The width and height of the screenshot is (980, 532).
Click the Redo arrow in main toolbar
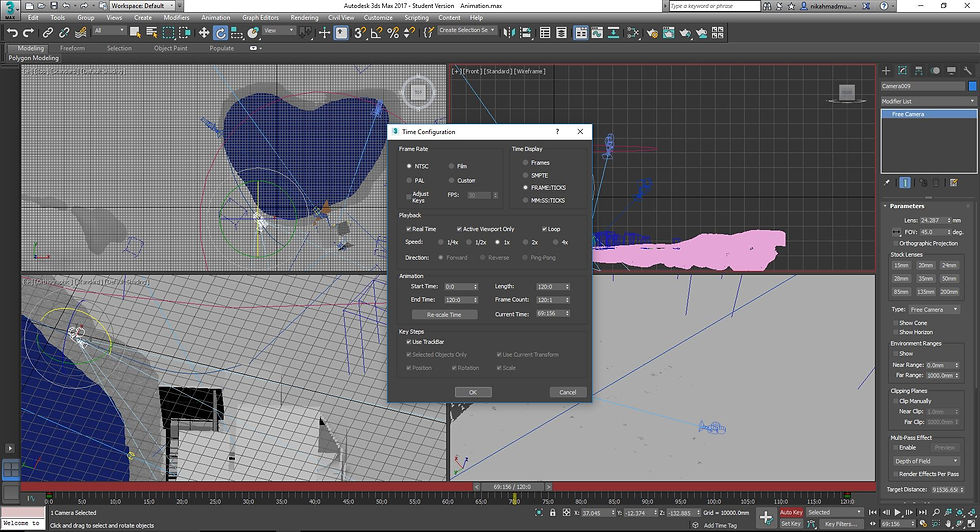click(x=28, y=33)
